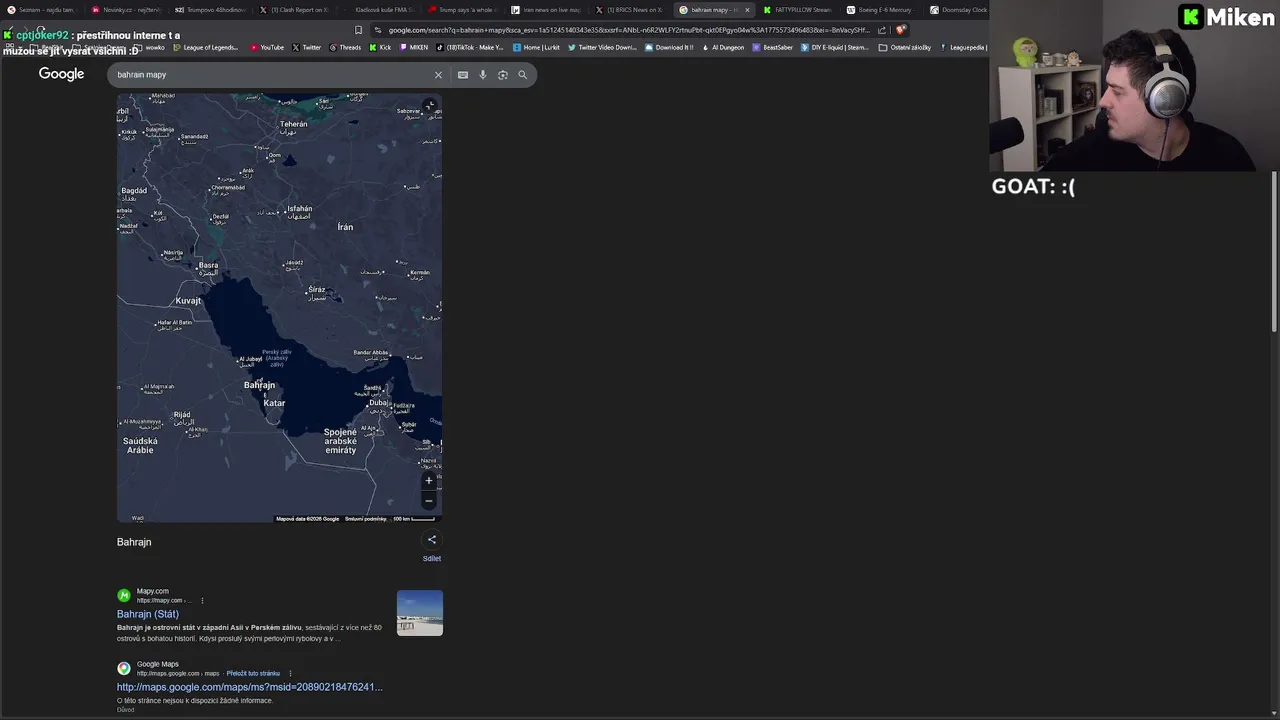The image size is (1280, 720).
Task: Open the Twitter bookmark
Action: pyautogui.click(x=306, y=47)
